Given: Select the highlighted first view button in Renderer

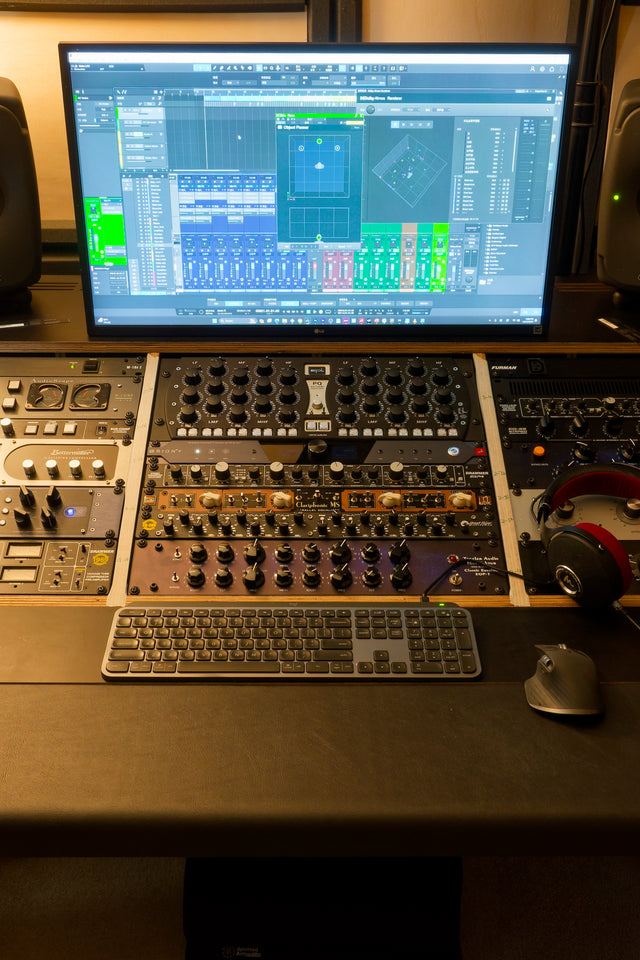Looking at the screenshot, I should click(x=396, y=124).
